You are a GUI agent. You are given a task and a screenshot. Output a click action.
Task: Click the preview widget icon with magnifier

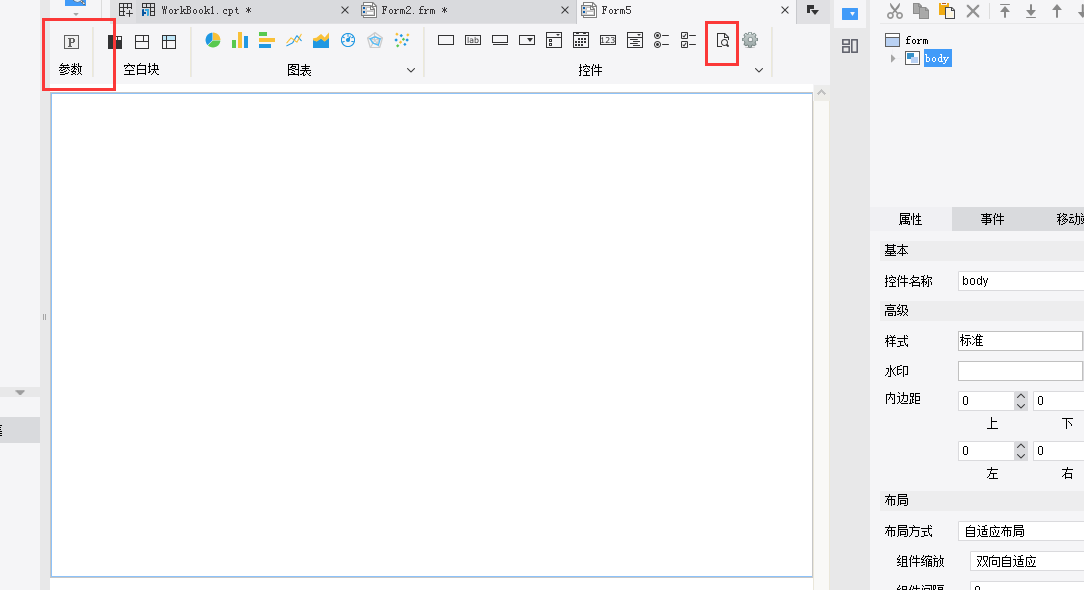click(722, 41)
